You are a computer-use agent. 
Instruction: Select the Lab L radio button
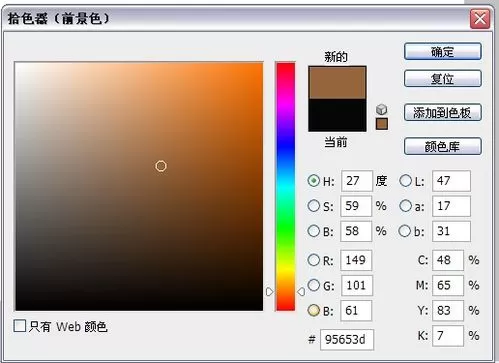click(405, 181)
